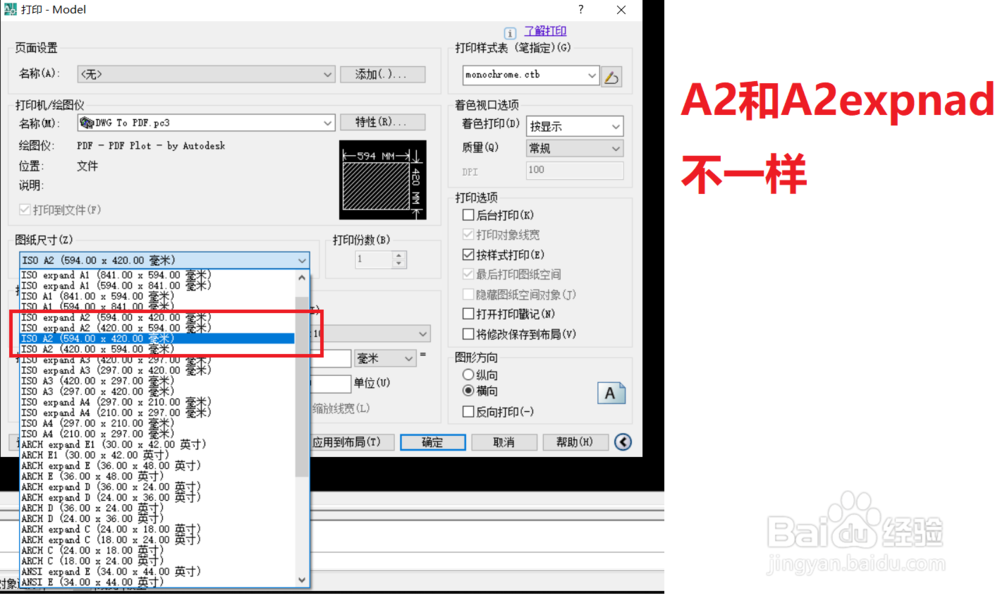Select the 纵向 portrait radio button
This screenshot has width=1000, height=598.
point(466,374)
